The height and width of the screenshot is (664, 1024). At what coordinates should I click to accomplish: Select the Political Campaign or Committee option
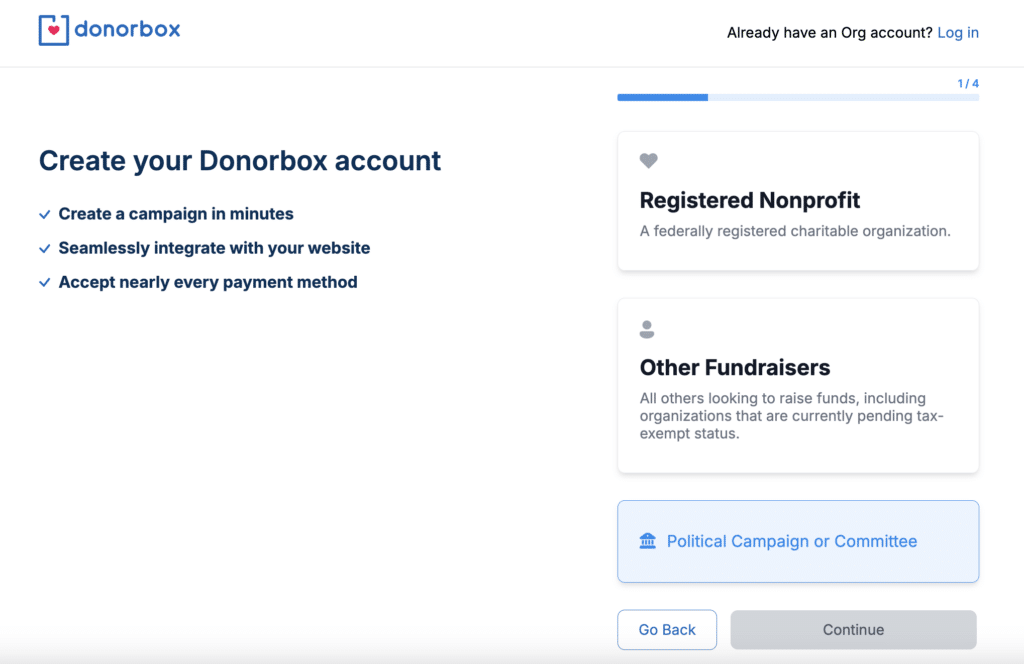(798, 540)
